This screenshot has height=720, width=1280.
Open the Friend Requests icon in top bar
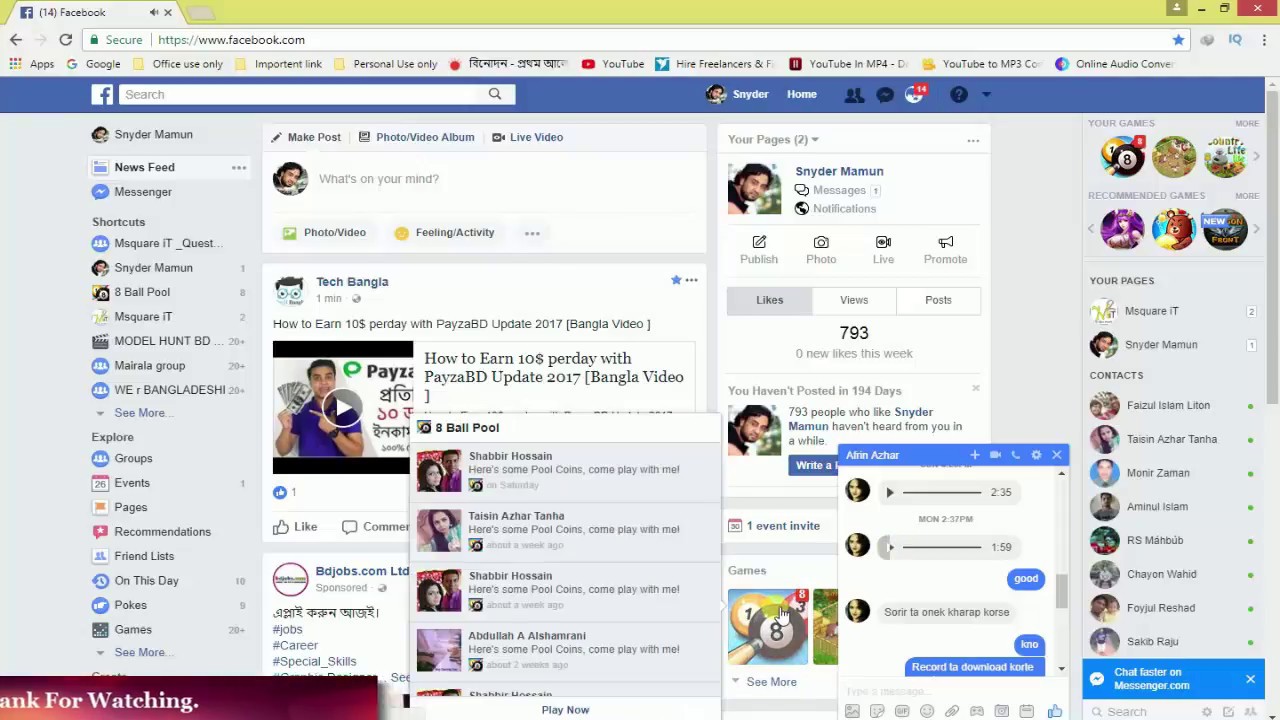854,94
